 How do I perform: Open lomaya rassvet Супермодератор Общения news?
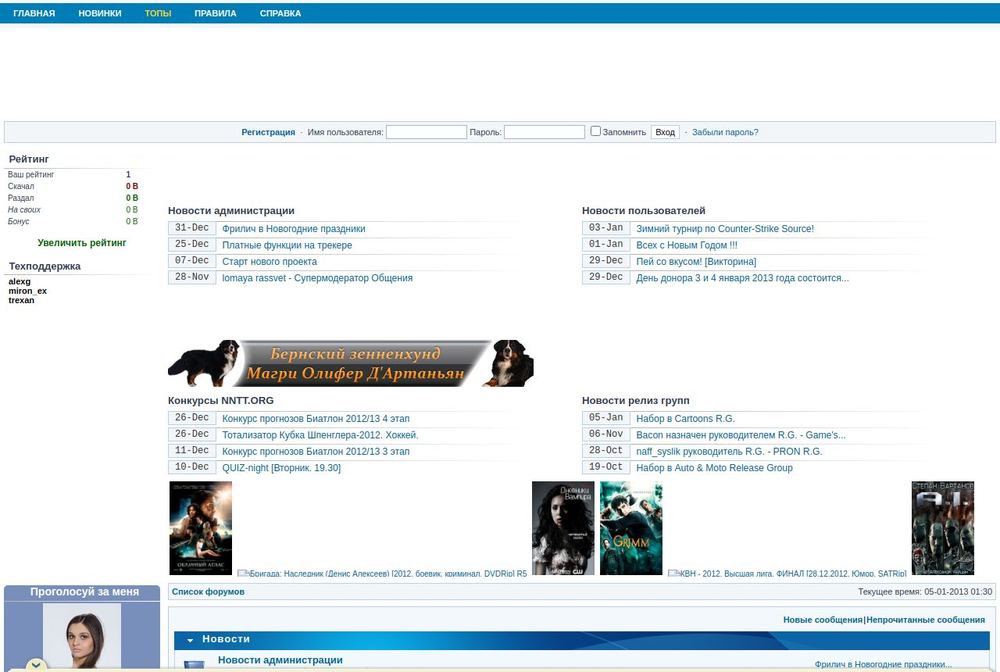click(317, 278)
